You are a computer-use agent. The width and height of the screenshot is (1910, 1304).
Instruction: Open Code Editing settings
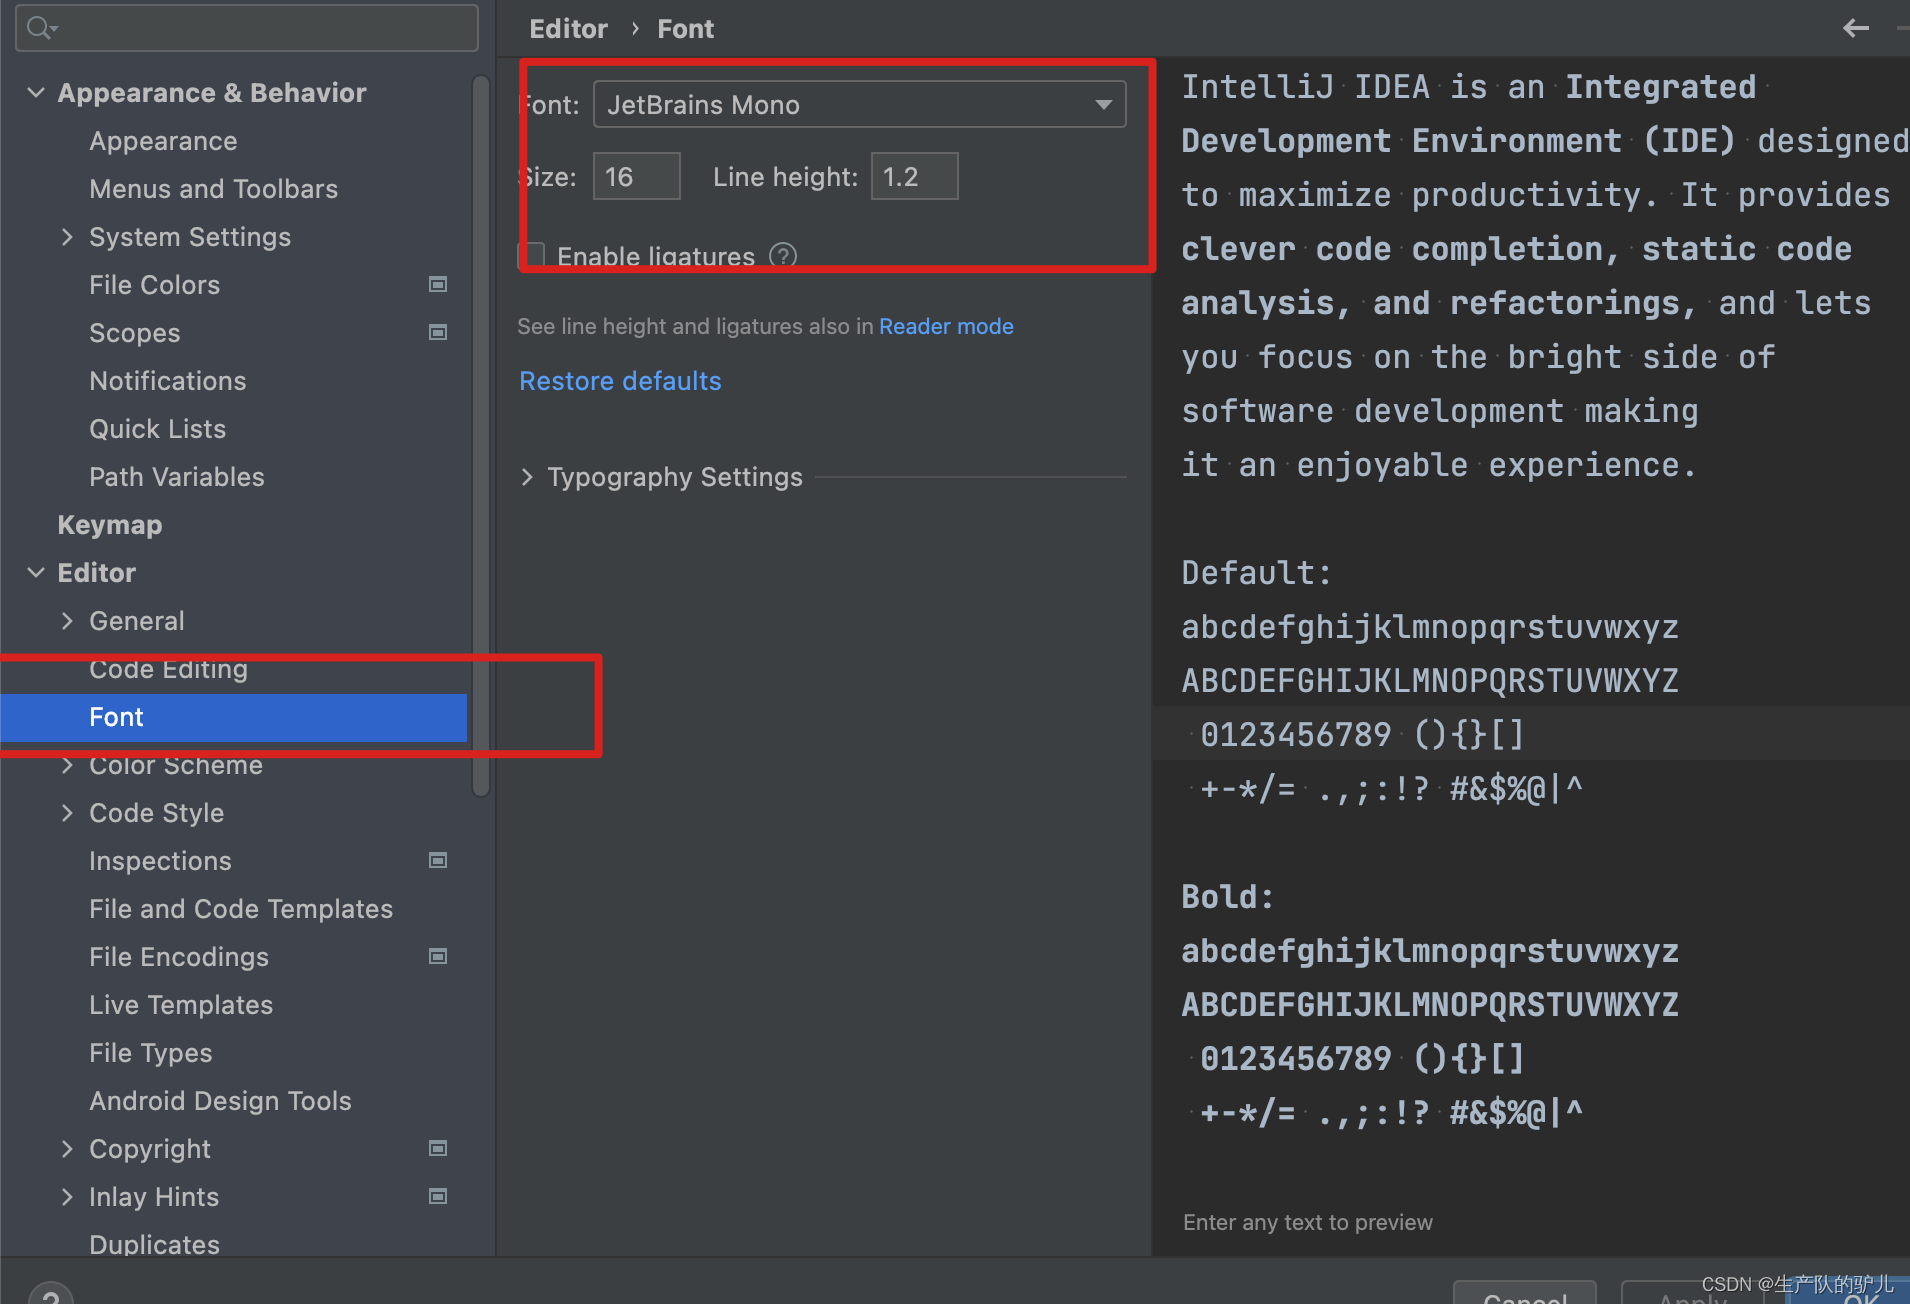tap(168, 669)
